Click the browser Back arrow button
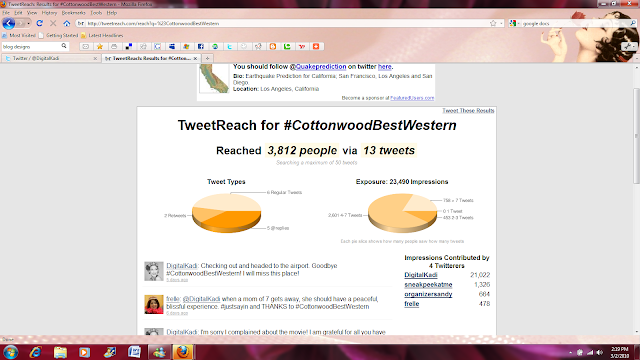The width and height of the screenshot is (640, 360). click(x=9, y=23)
